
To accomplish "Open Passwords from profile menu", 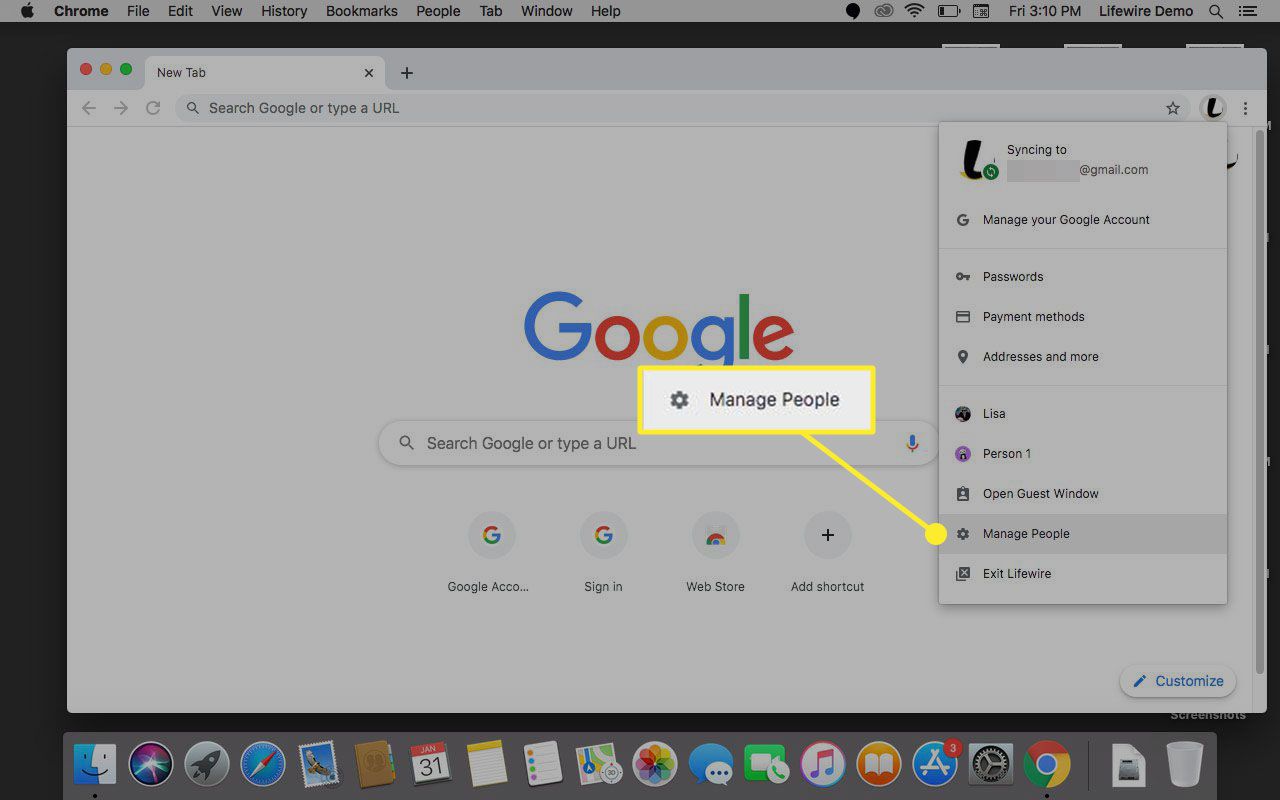I will point(1083,277).
